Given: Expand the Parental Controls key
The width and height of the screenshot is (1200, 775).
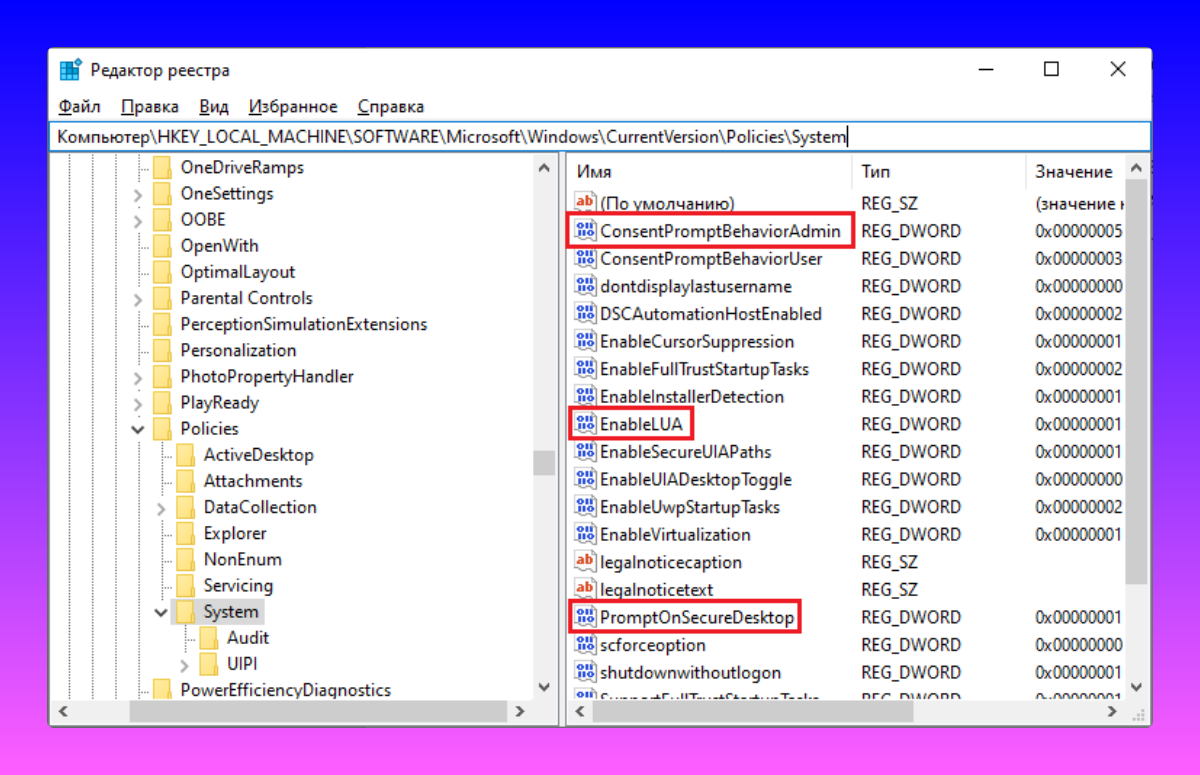Looking at the screenshot, I should [x=138, y=298].
